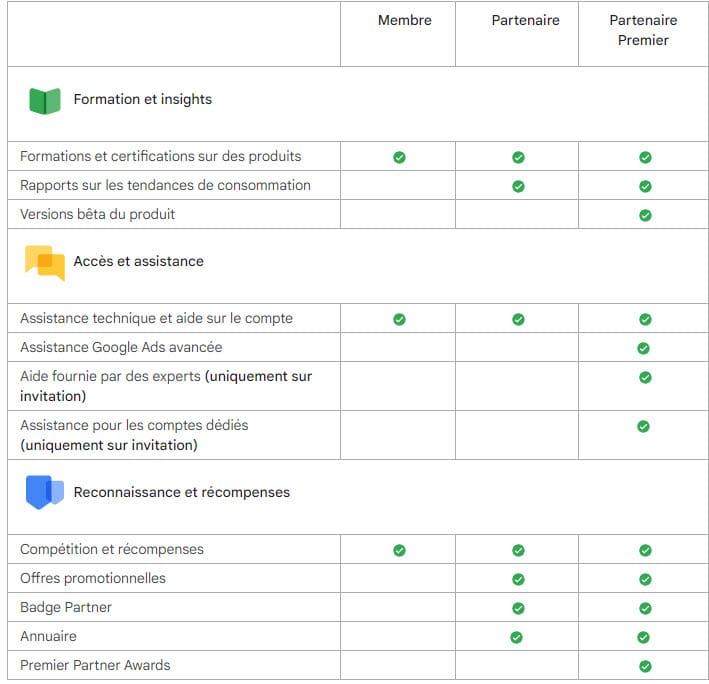709x684 pixels.
Task: Select the Membre column header
Action: click(405, 20)
